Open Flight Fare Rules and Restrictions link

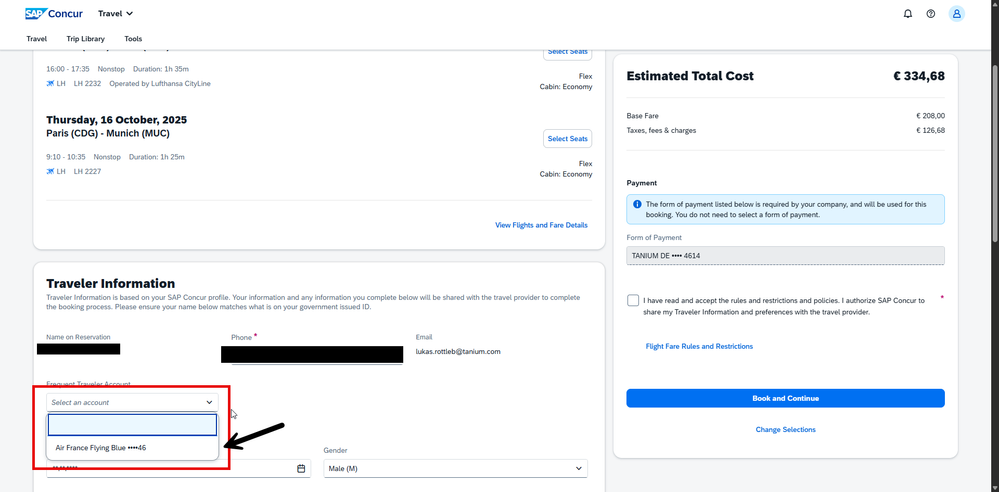(699, 346)
